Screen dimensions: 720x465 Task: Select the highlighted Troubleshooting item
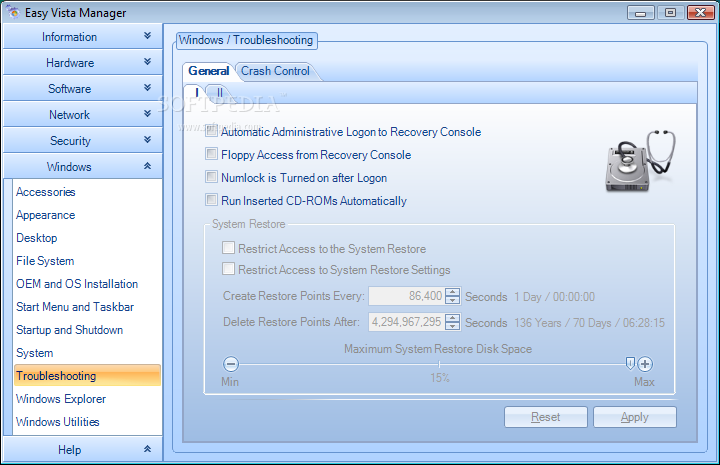coord(87,375)
